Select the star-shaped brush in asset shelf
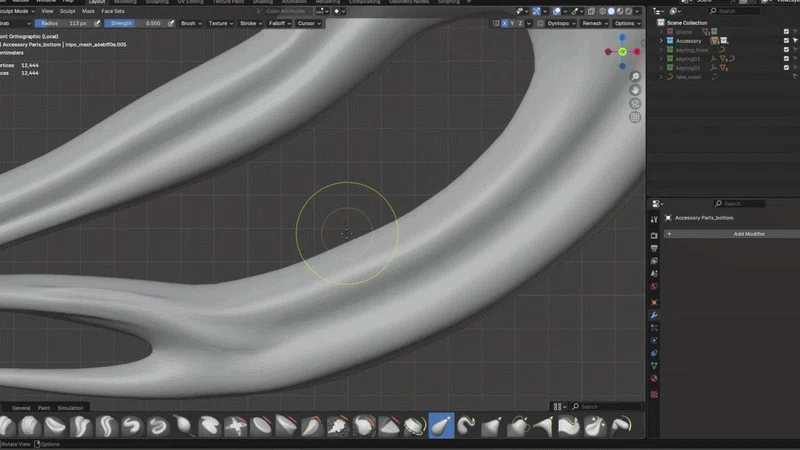The image size is (800, 450). [x=235, y=426]
